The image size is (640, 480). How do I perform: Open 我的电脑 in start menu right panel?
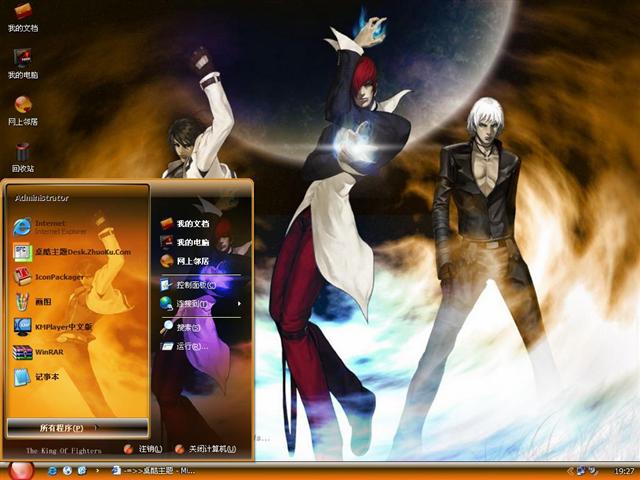(184, 242)
